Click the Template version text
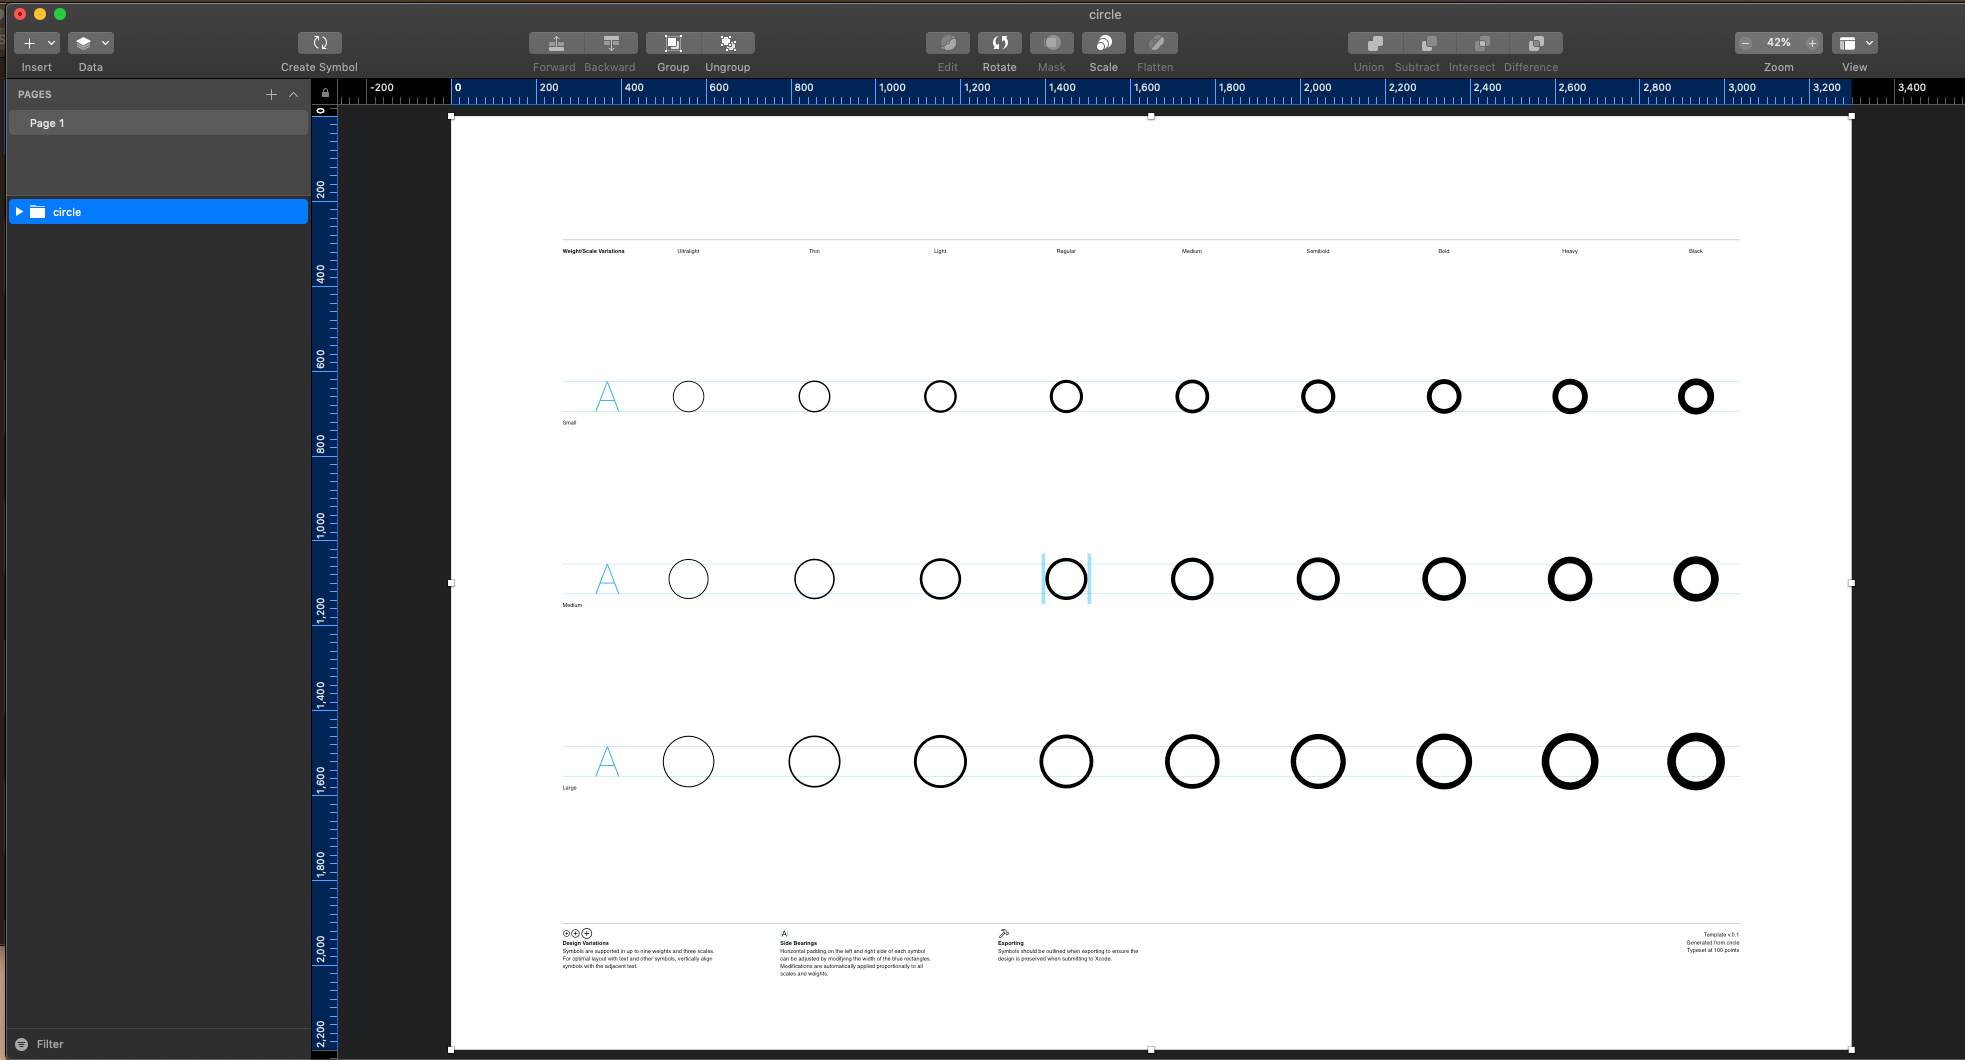1965x1060 pixels. 1721,935
